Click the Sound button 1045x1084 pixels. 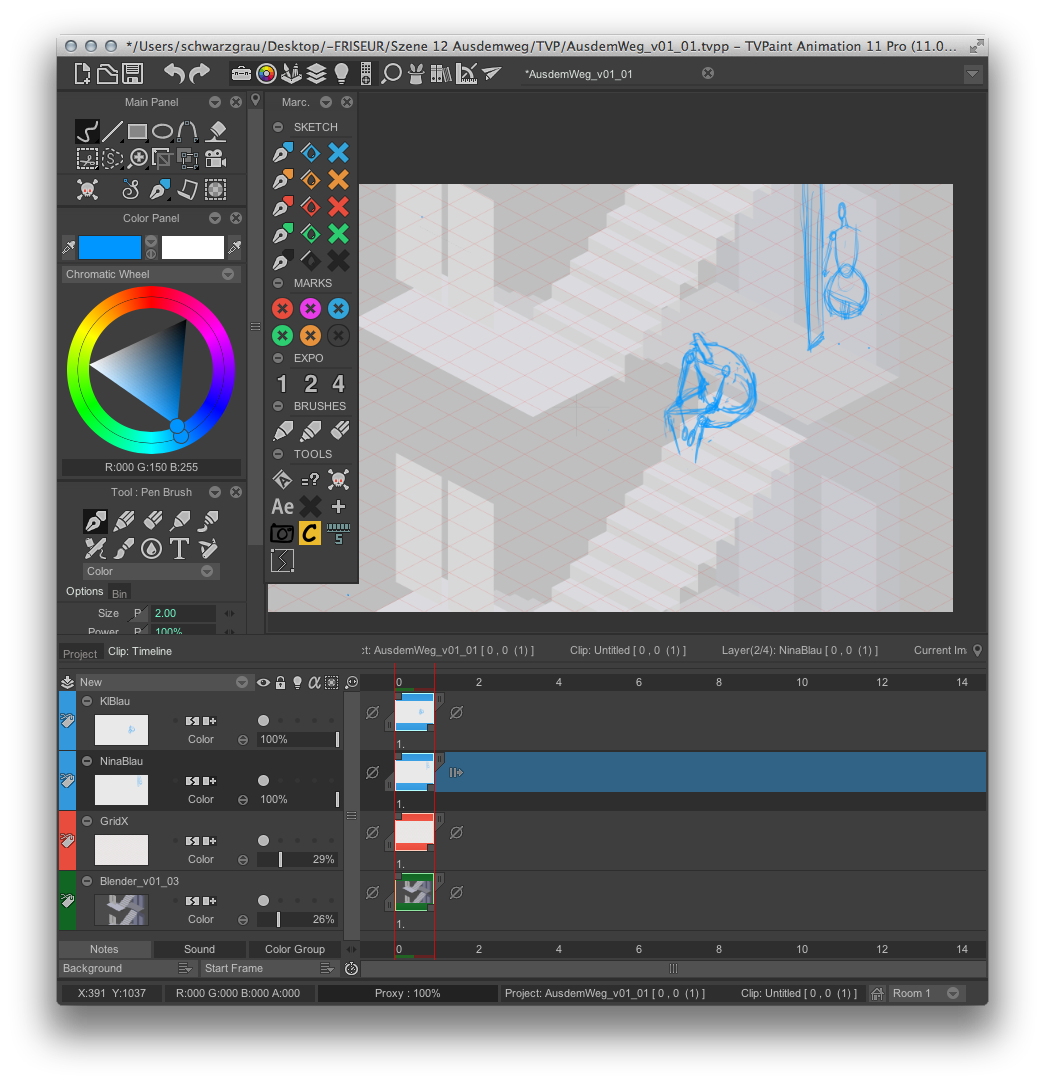(200, 949)
